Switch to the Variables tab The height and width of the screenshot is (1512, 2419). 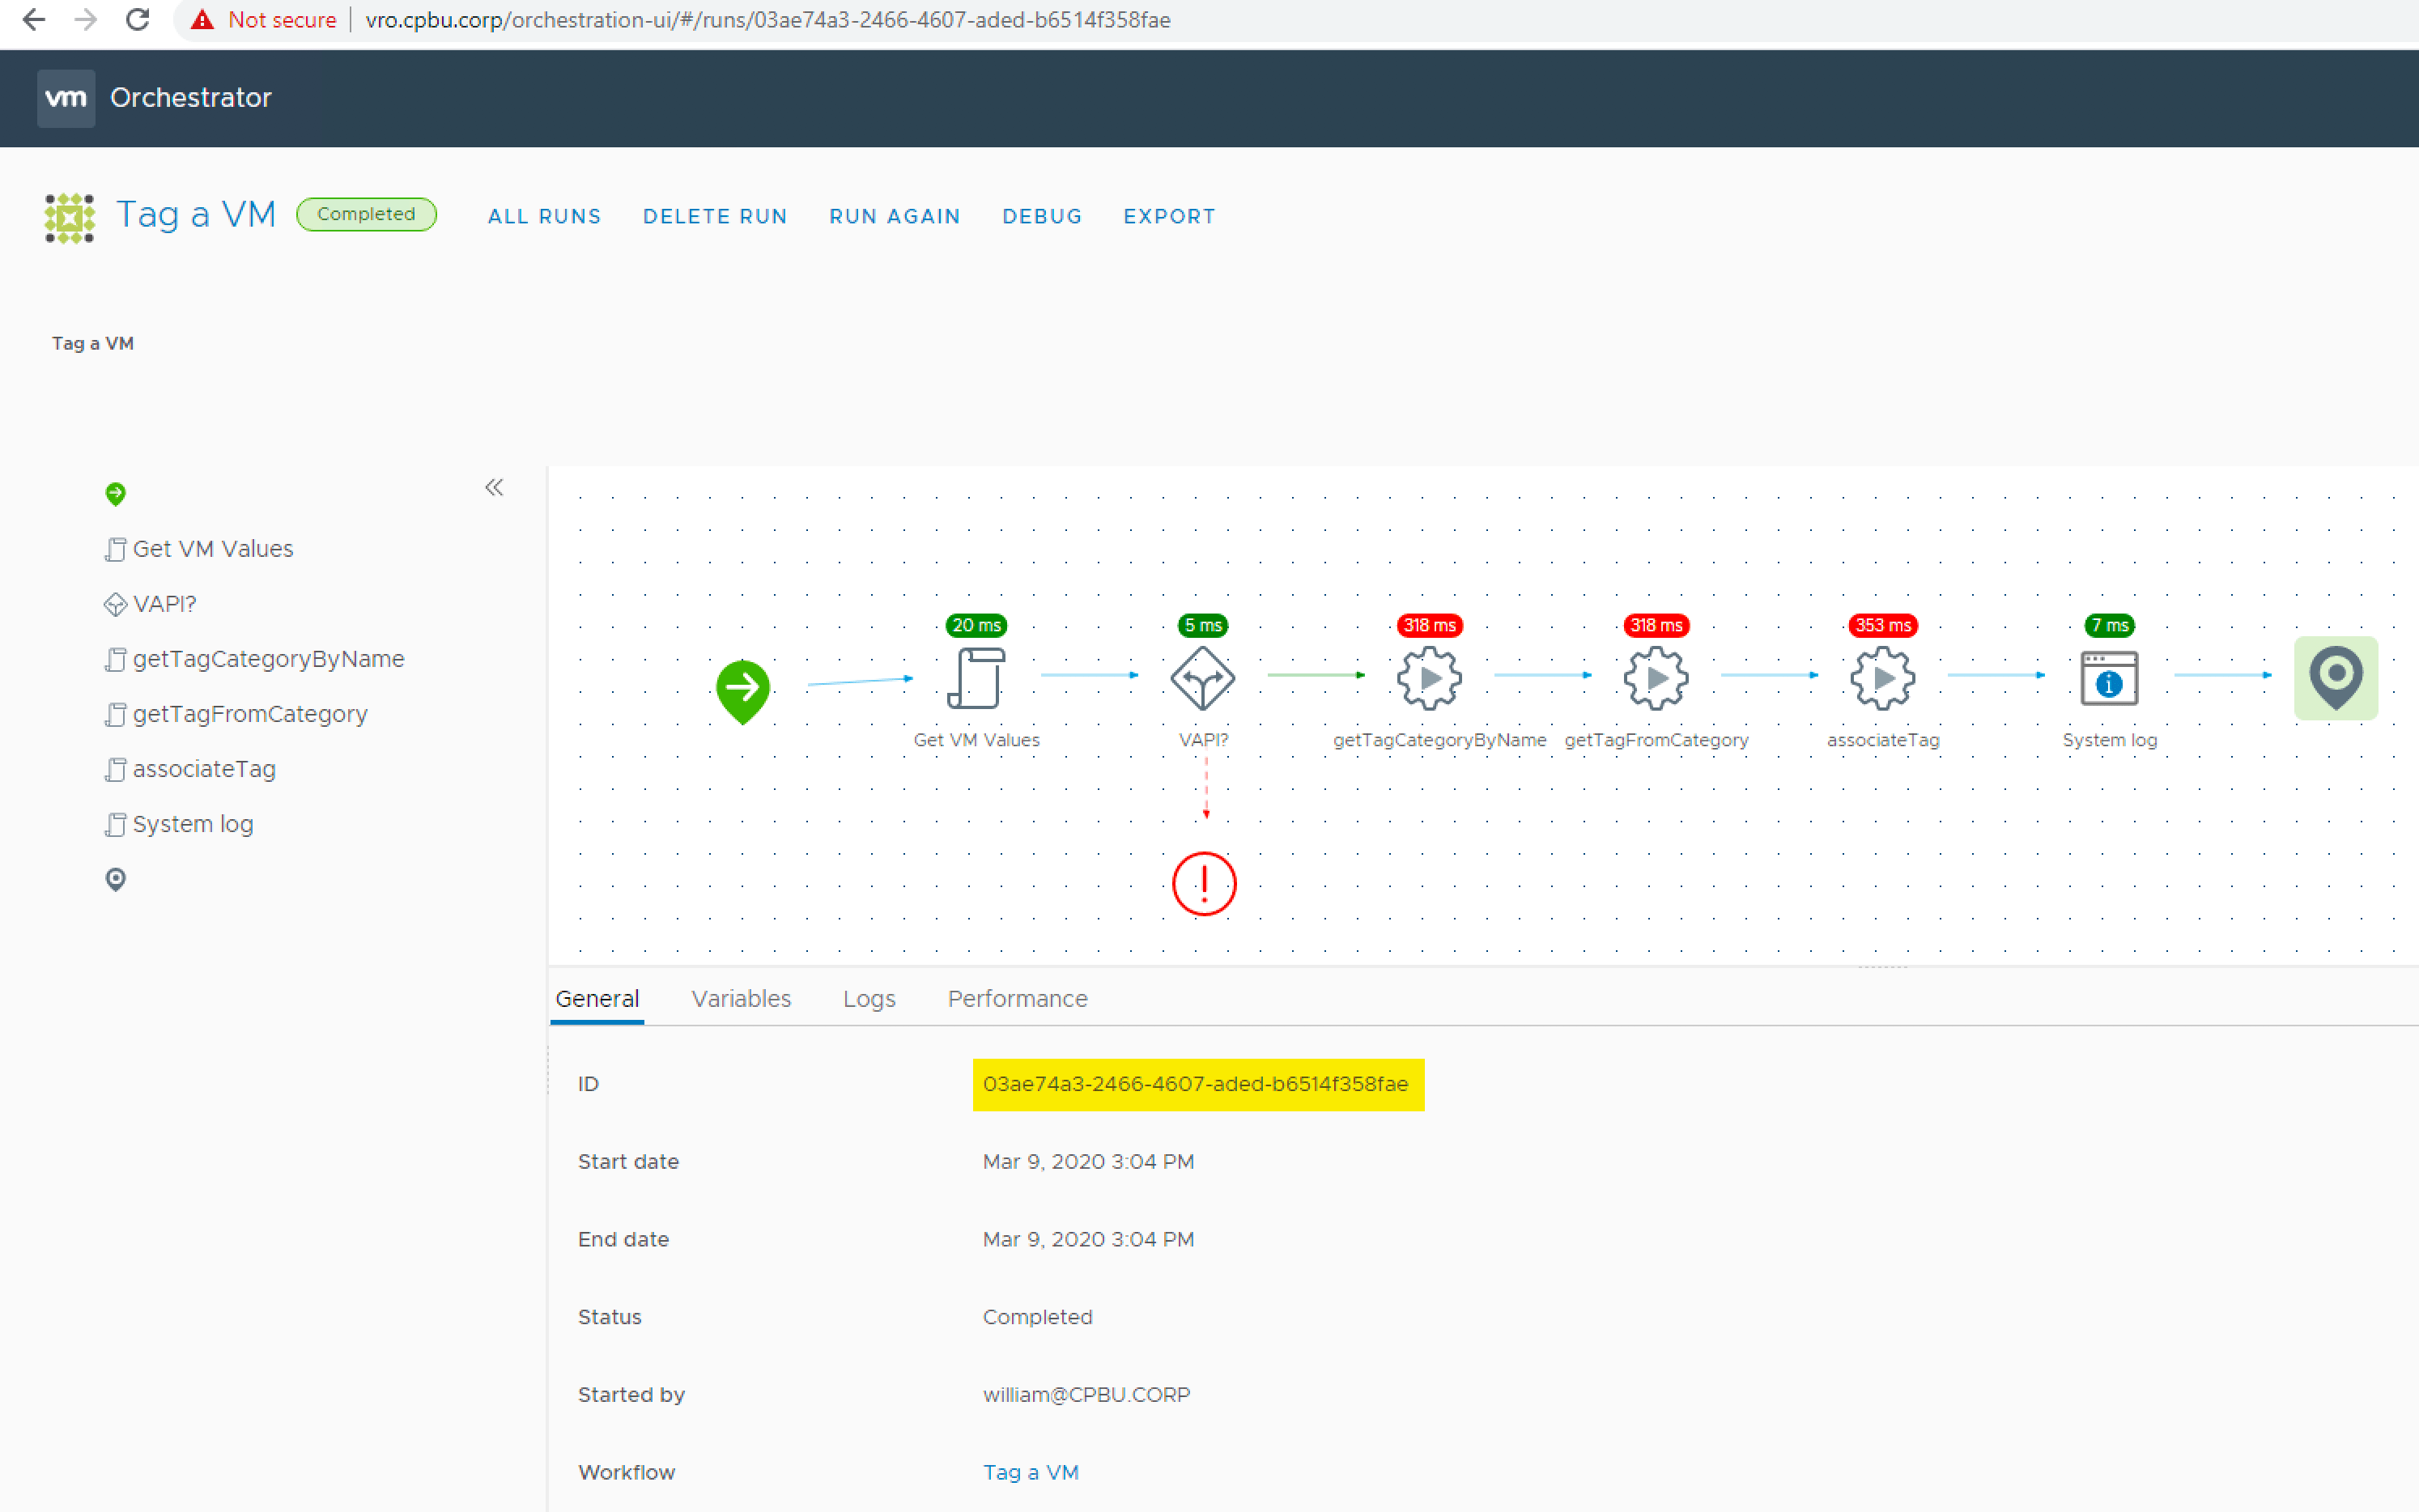pyautogui.click(x=741, y=999)
